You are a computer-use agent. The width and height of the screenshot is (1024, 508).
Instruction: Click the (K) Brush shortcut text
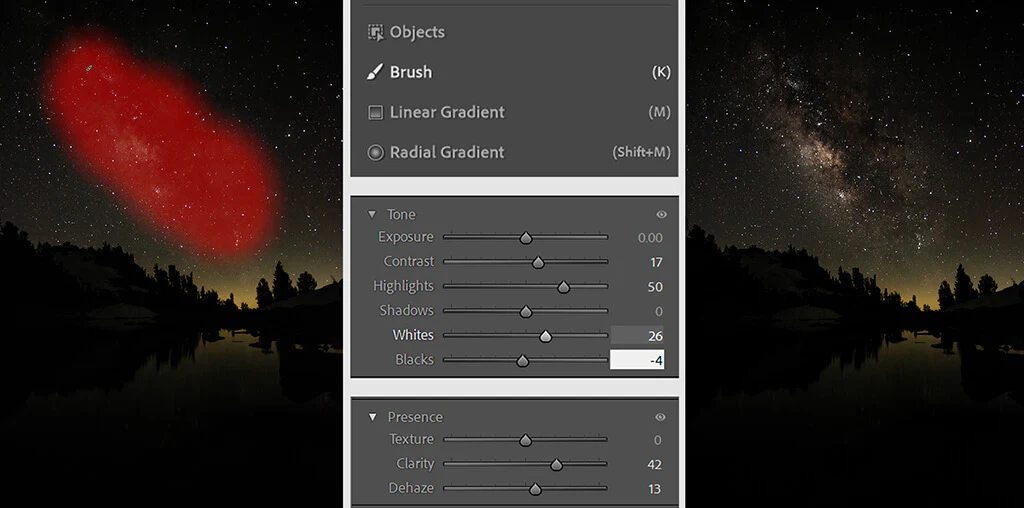coord(661,72)
